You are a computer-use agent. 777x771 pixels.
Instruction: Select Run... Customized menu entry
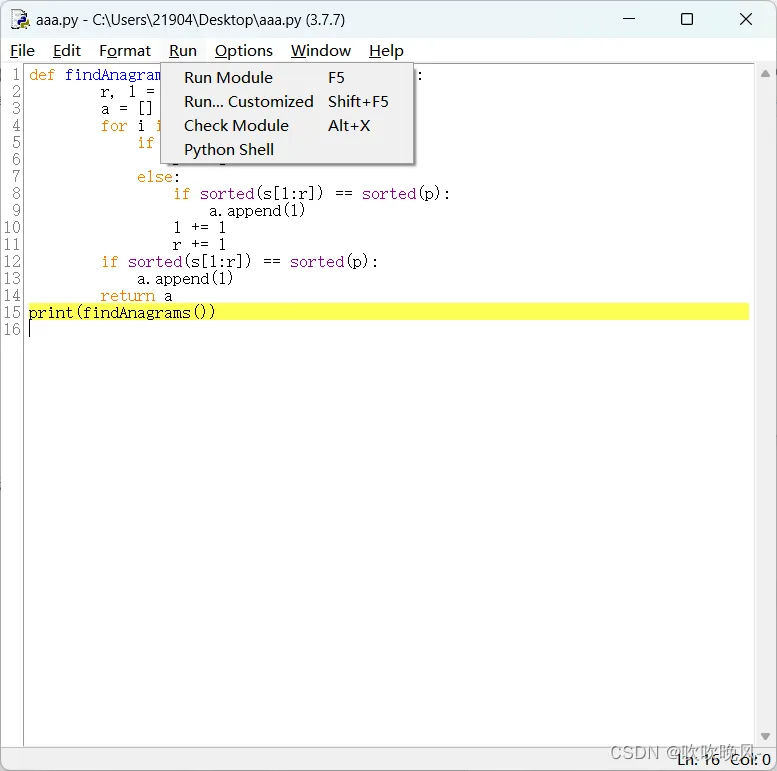click(x=287, y=102)
